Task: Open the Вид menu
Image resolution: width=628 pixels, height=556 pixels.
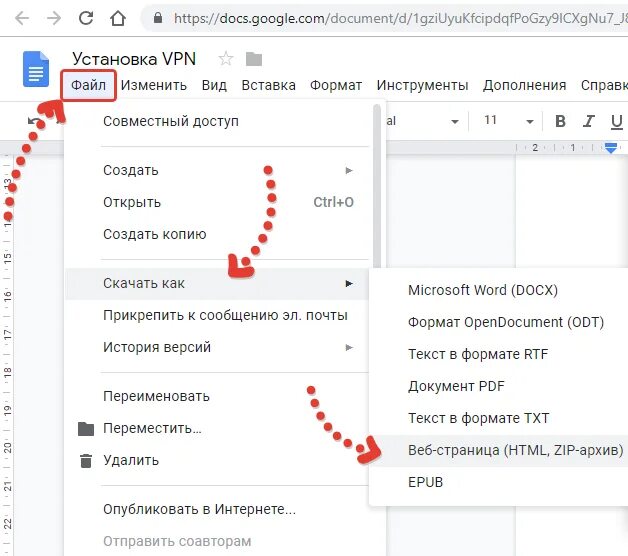Action: (214, 85)
